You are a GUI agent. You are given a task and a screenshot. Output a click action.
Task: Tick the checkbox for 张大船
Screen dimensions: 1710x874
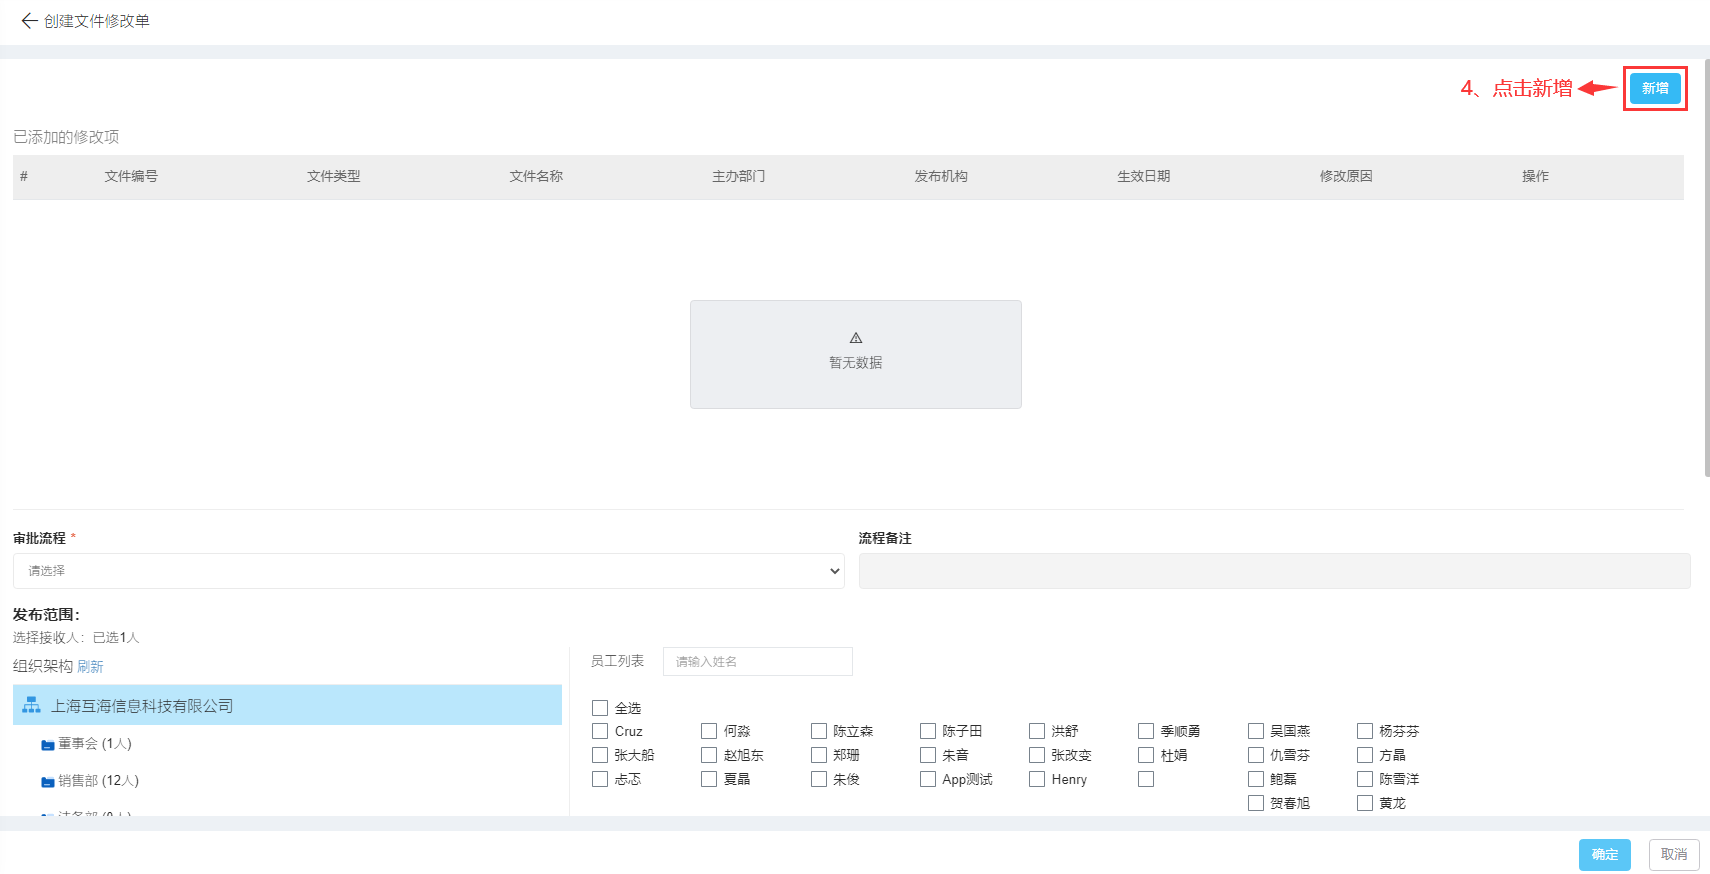click(x=600, y=755)
